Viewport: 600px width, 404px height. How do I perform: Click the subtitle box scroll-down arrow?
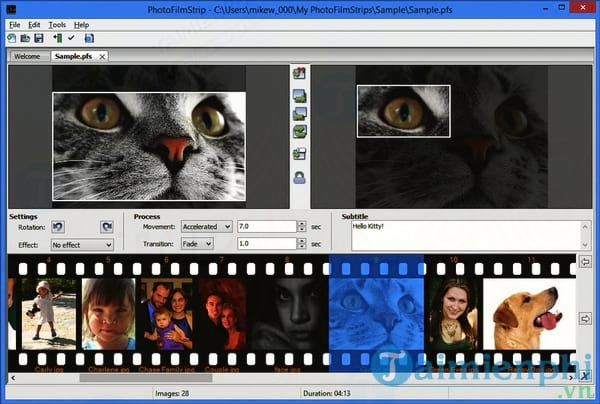(x=585, y=245)
